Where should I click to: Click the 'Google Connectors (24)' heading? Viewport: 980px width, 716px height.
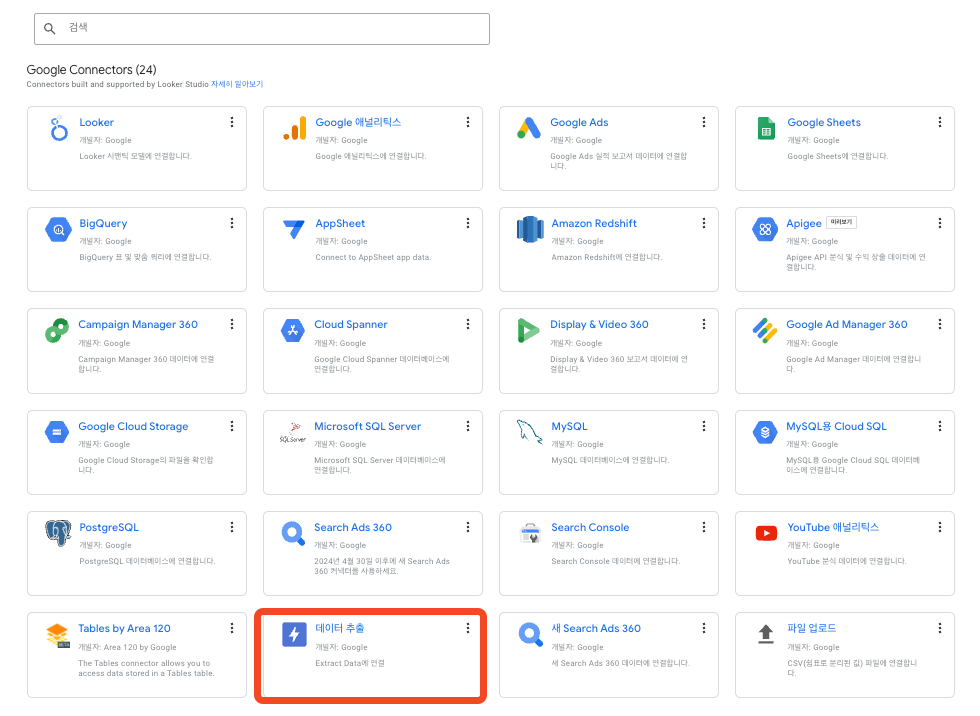91,69
